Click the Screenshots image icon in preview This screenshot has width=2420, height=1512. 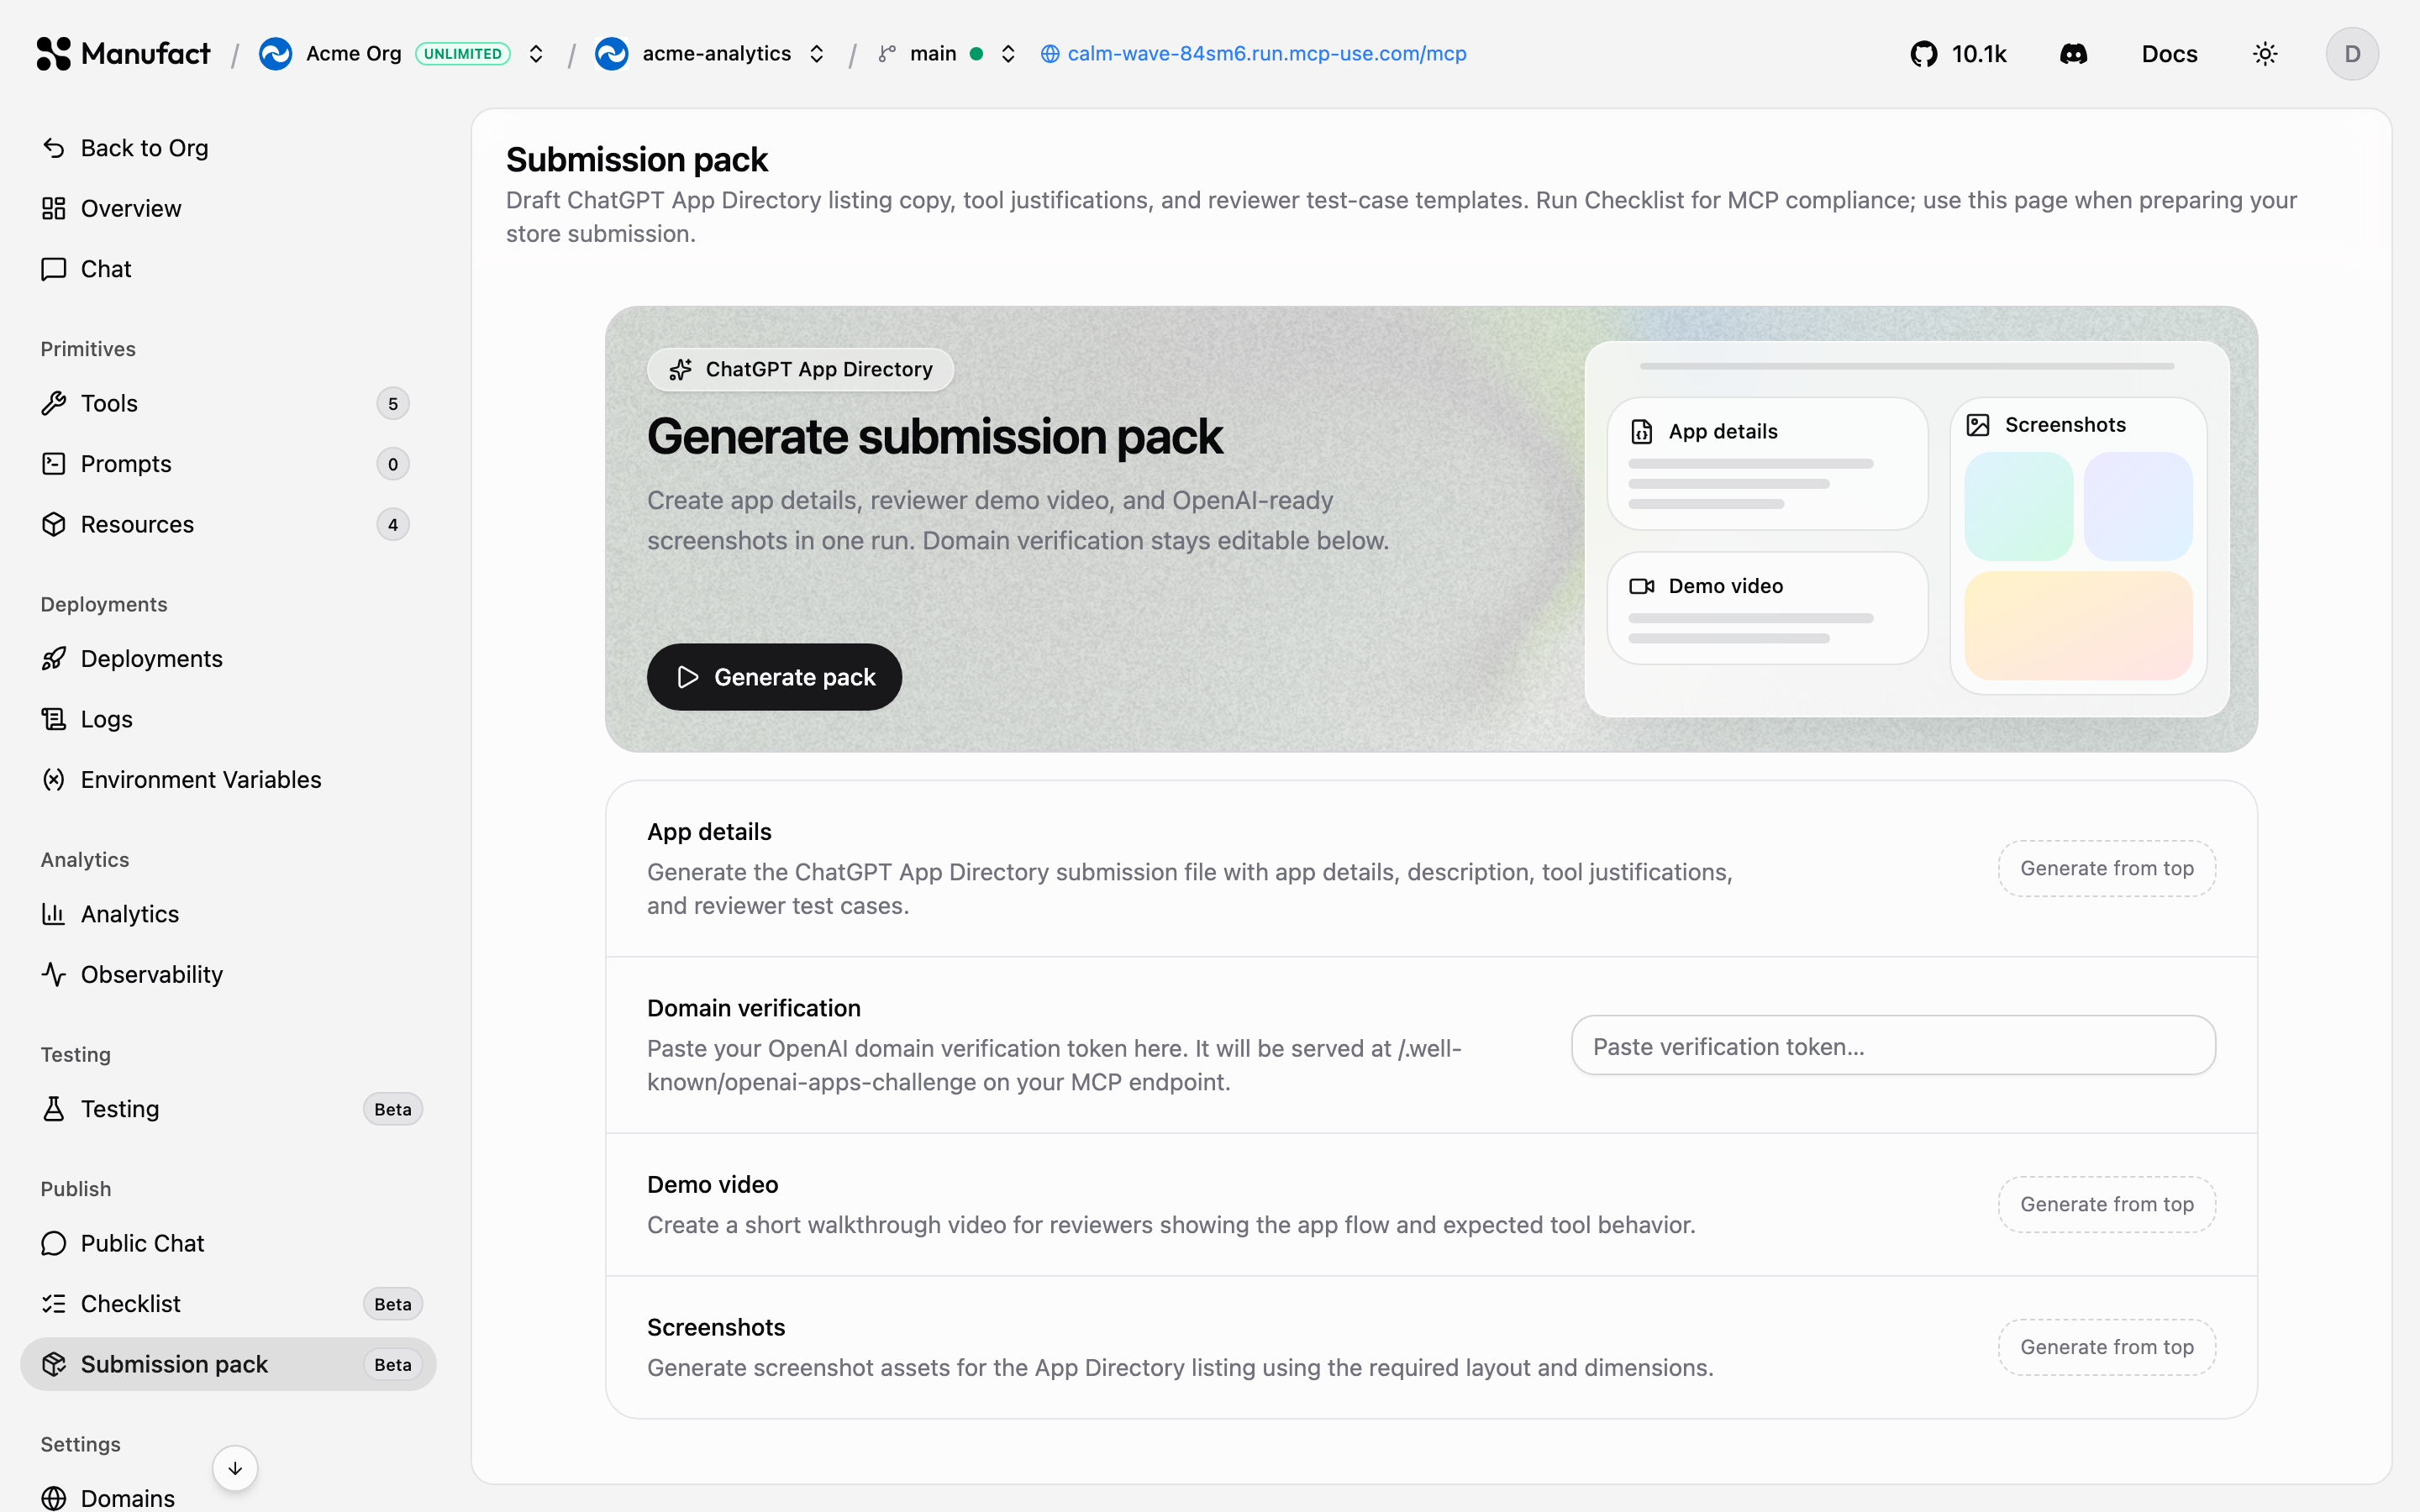[x=1978, y=425]
